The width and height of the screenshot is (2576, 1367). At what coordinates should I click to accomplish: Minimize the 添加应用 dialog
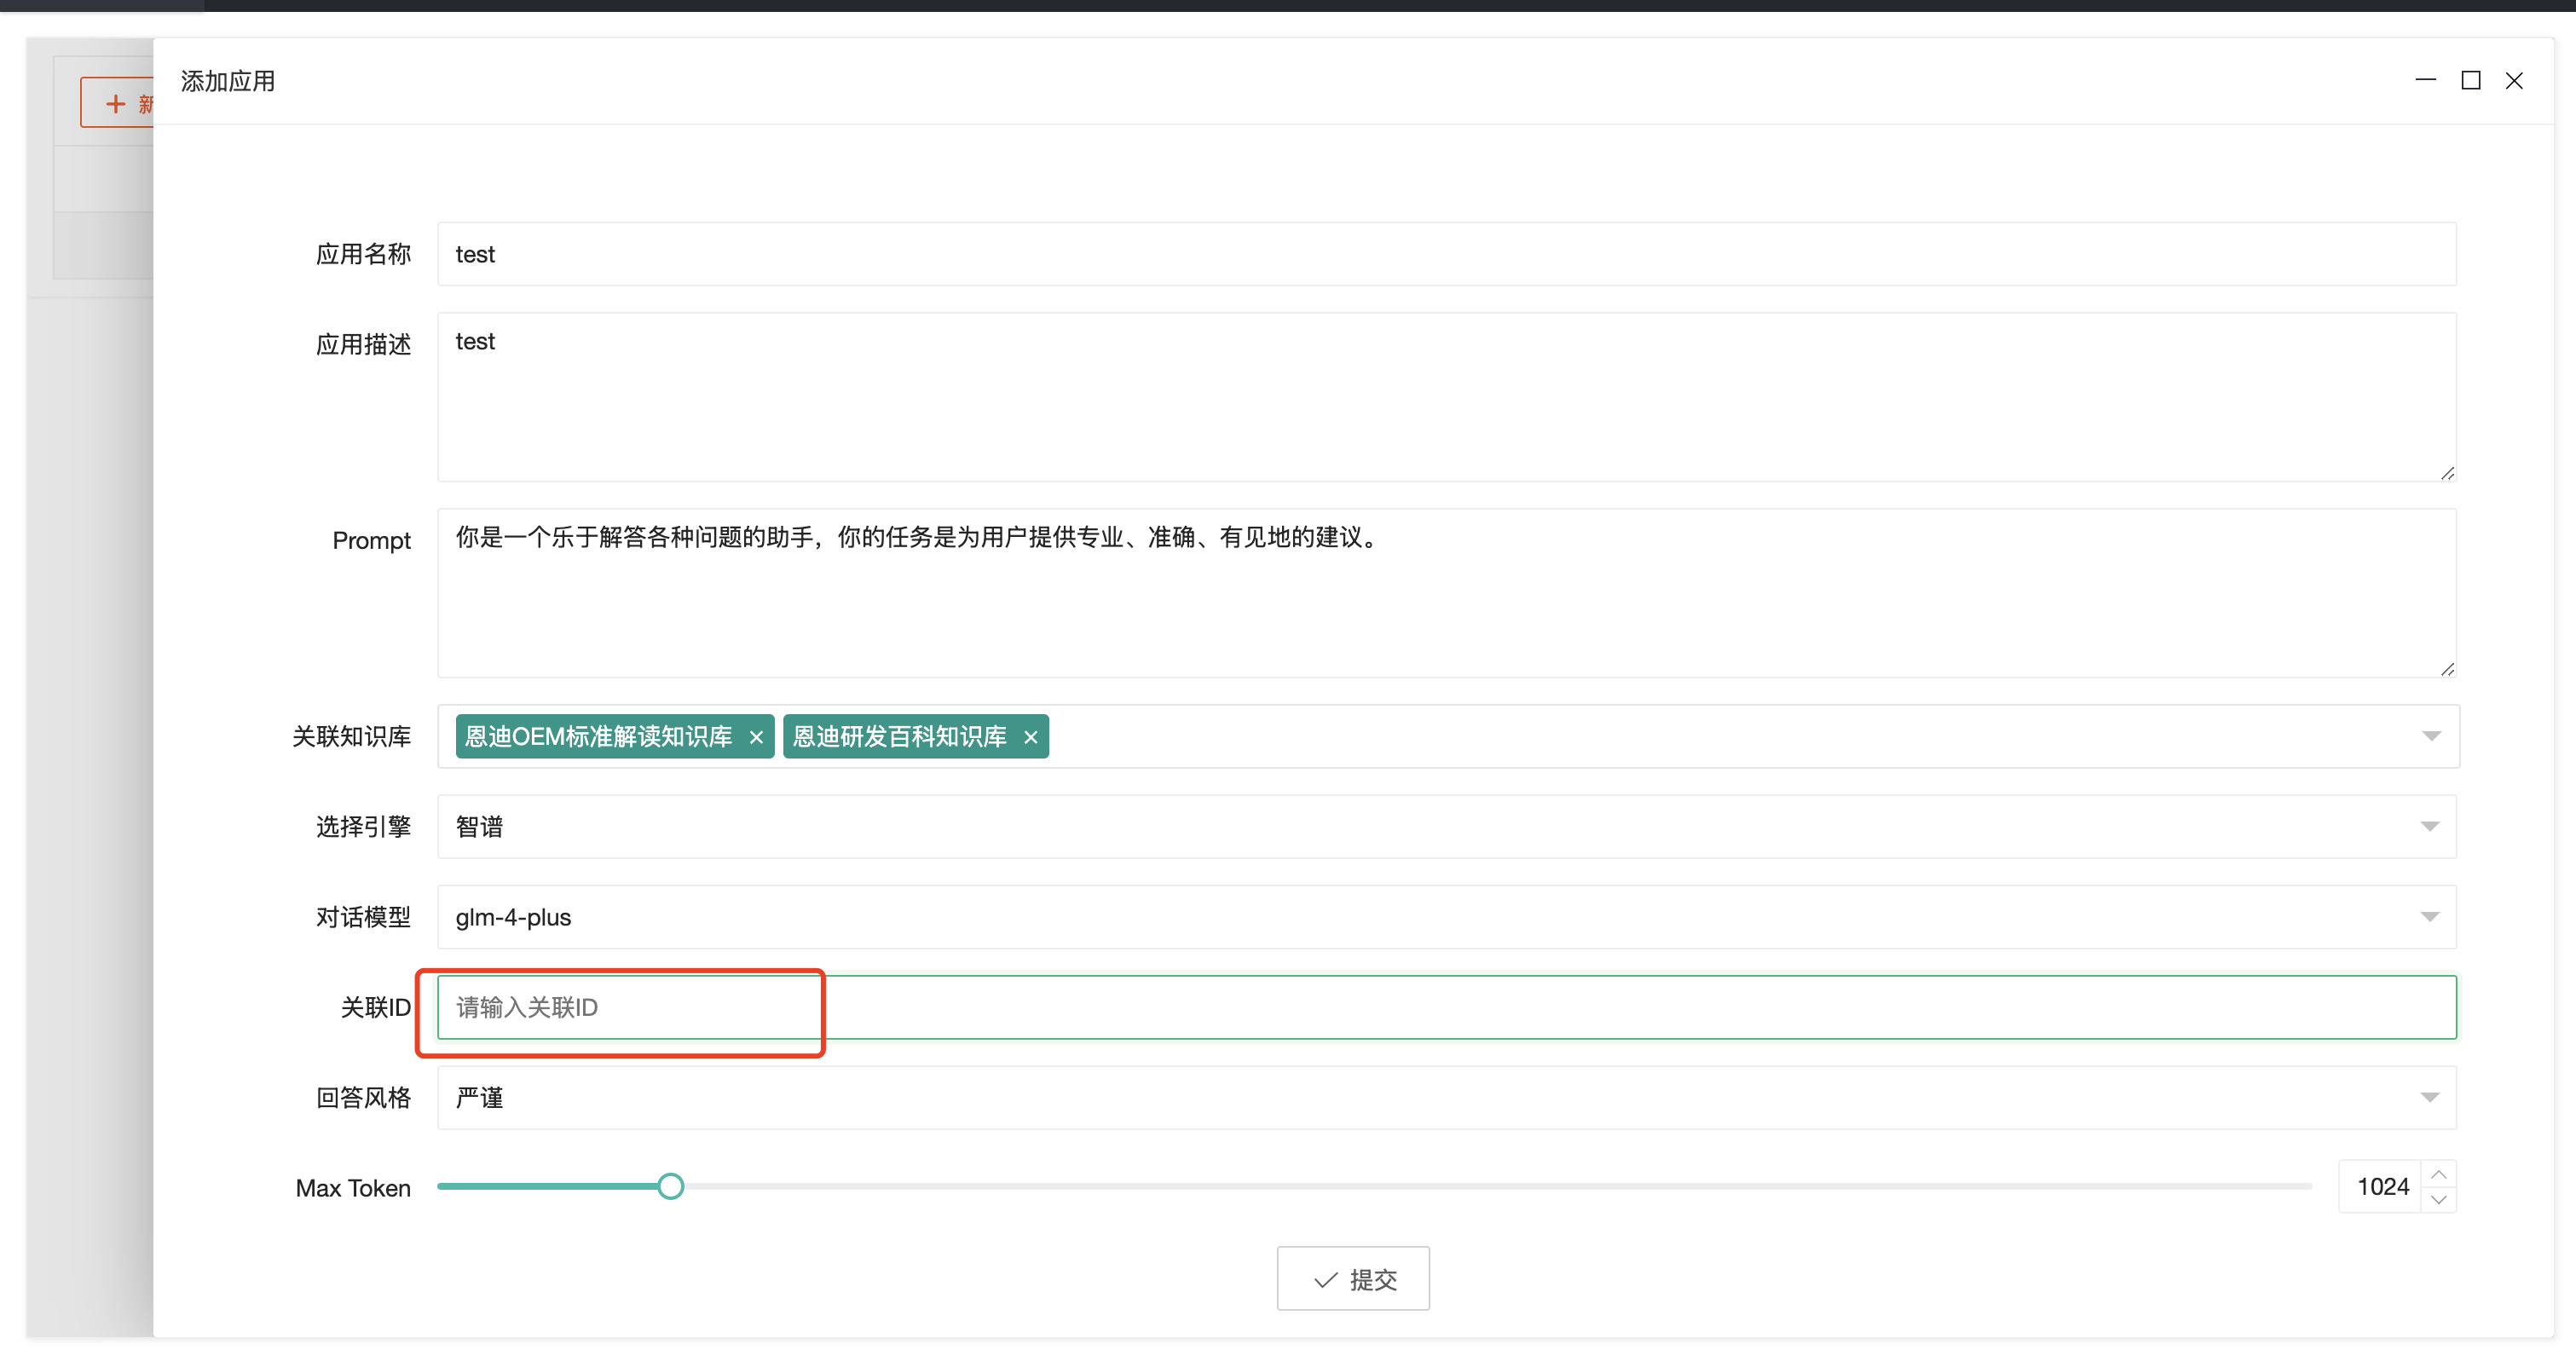point(2425,80)
